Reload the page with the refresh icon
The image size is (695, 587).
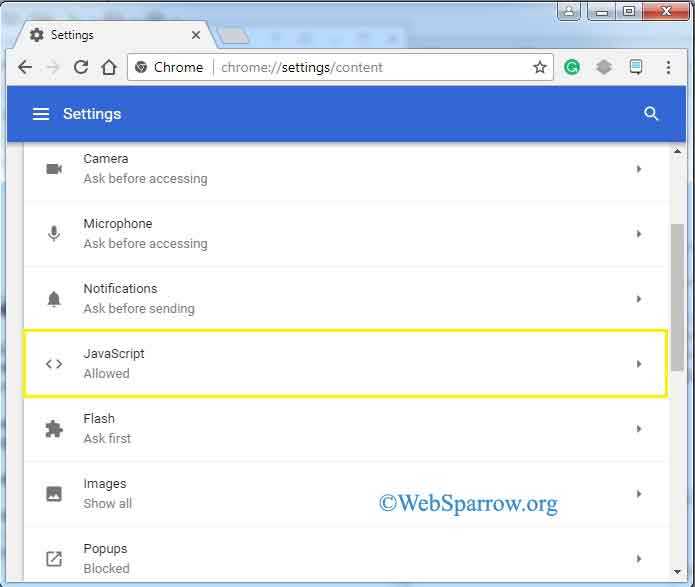(x=81, y=67)
